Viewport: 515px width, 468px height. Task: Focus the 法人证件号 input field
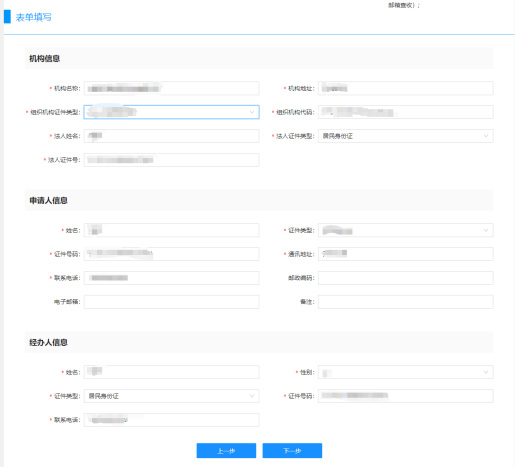coord(171,160)
